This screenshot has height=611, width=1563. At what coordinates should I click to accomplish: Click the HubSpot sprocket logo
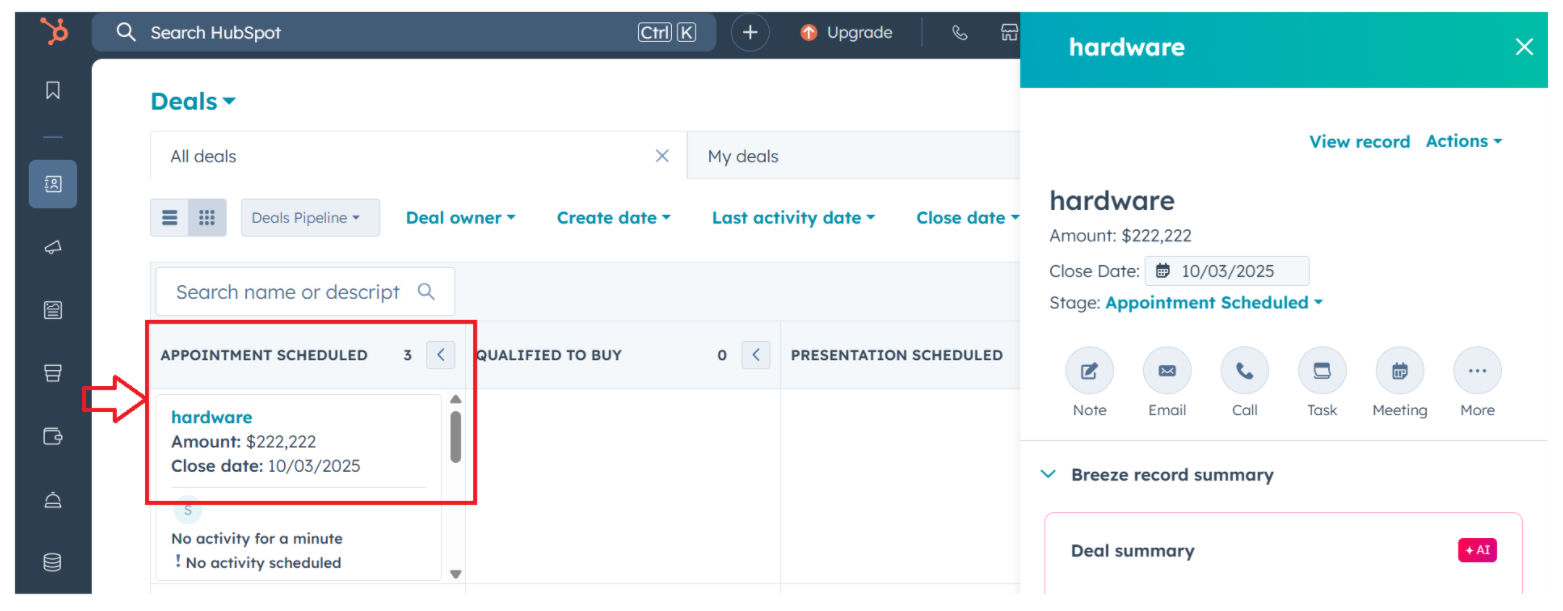(54, 32)
